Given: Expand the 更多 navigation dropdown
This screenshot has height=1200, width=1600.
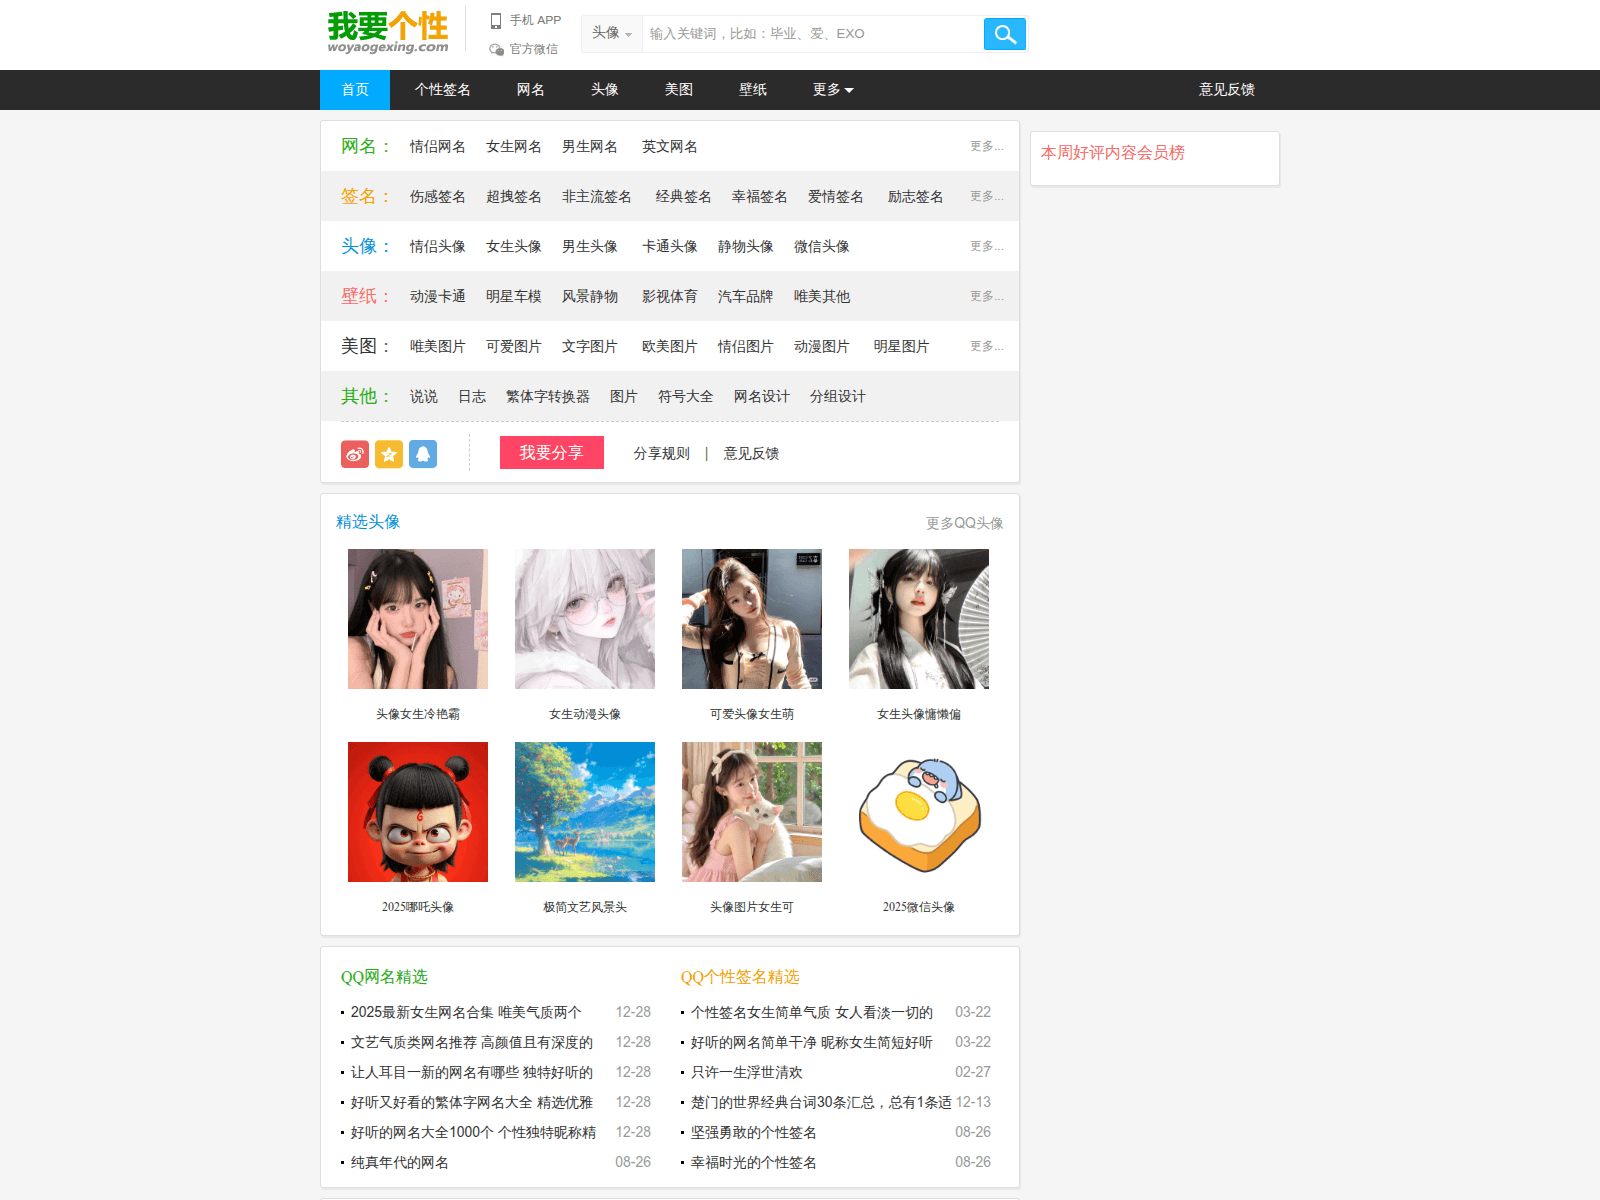Looking at the screenshot, I should tap(832, 90).
